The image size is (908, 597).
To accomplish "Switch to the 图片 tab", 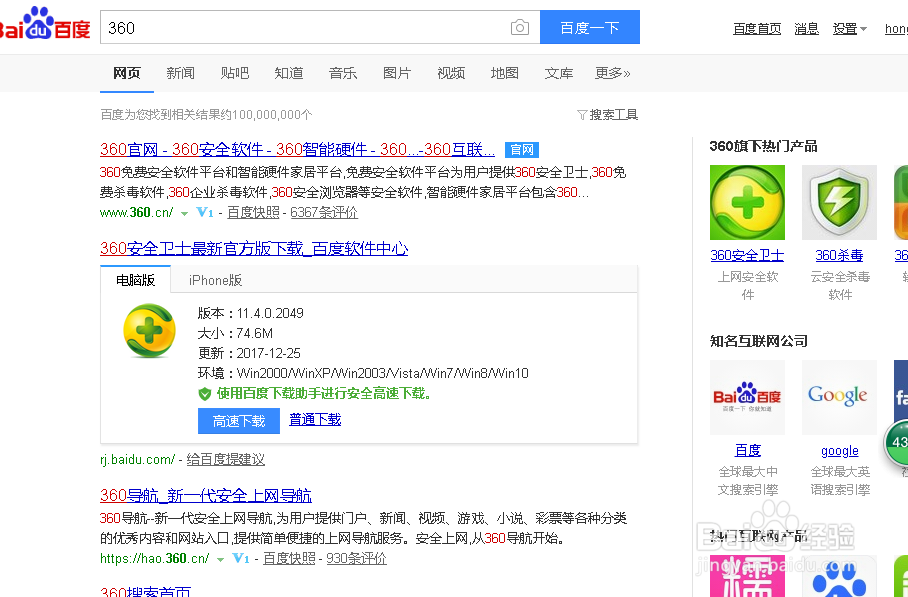I will [397, 73].
